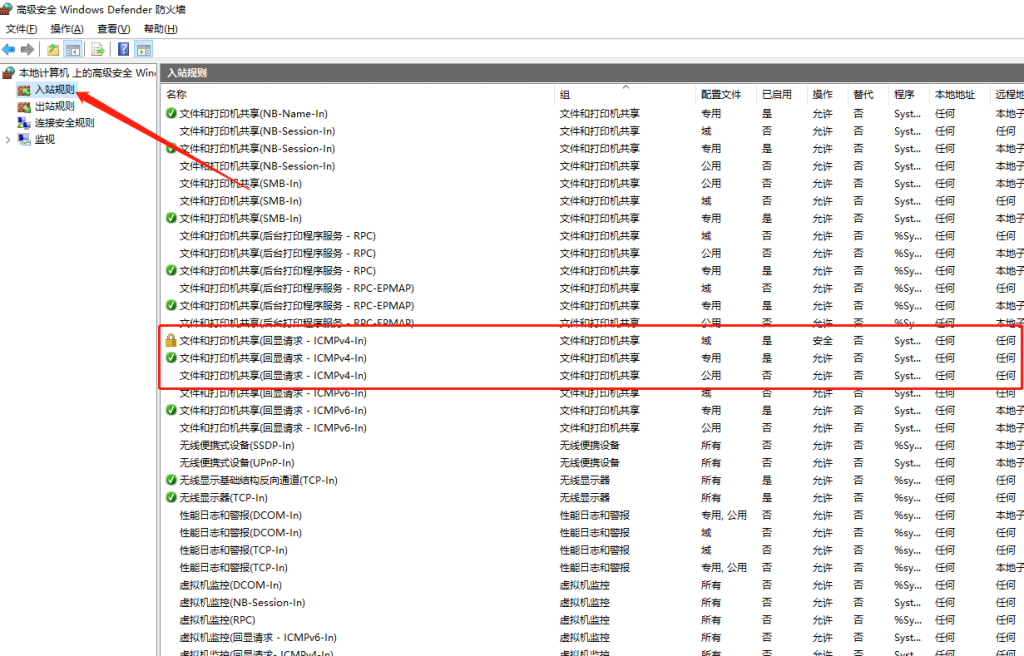The image size is (1024, 656).
Task: Open the 操作(A) menu
Action: click(x=67, y=29)
